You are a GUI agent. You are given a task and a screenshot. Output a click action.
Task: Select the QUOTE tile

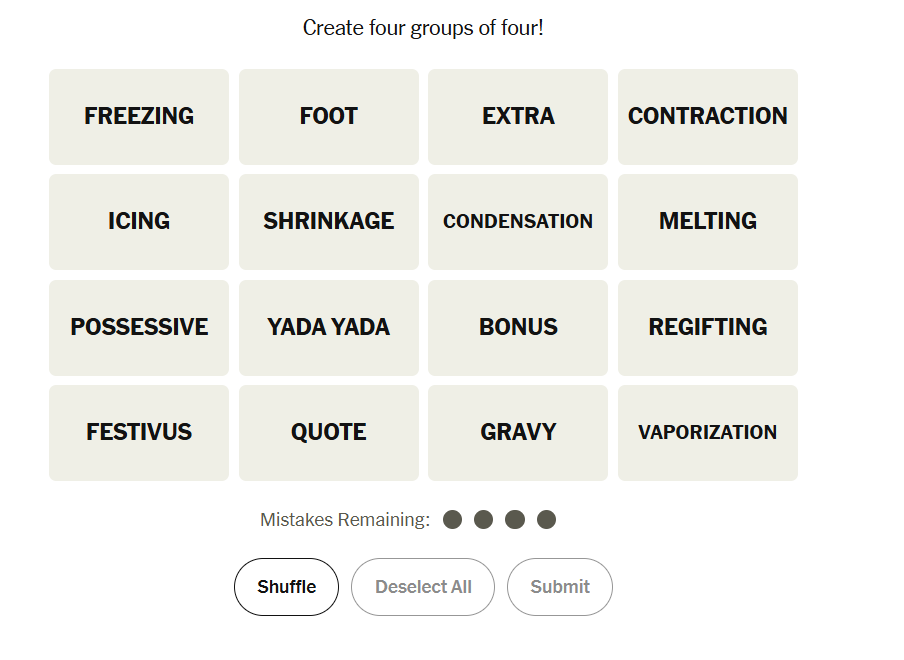point(328,433)
